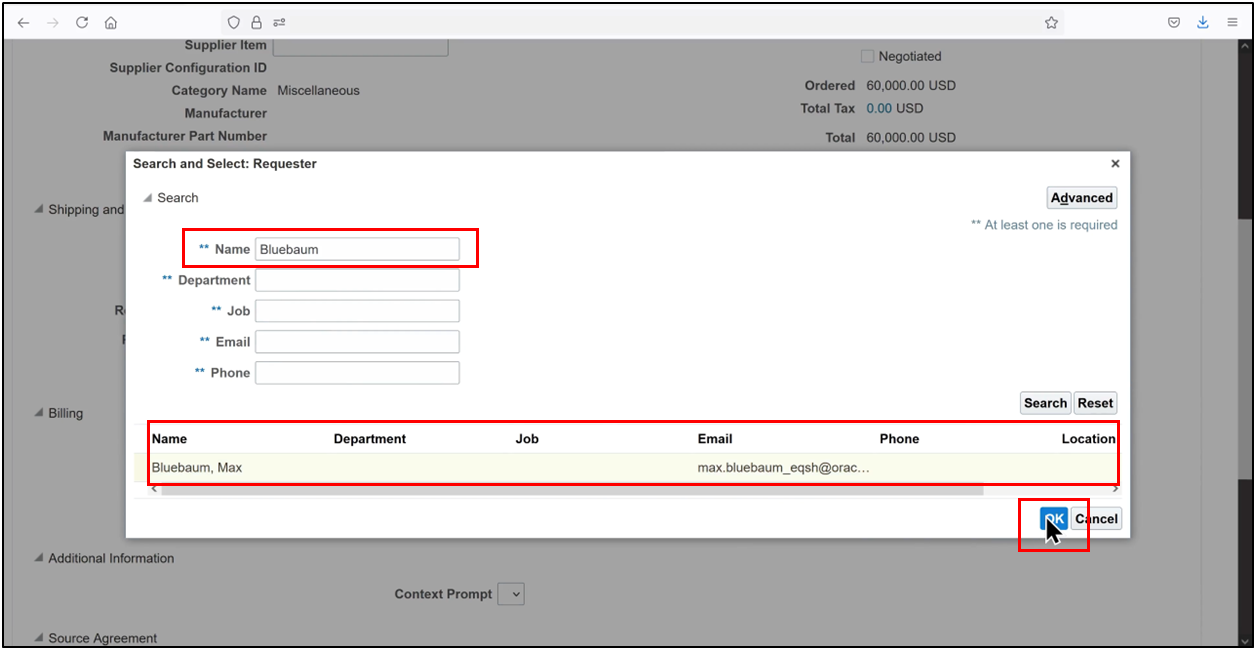The width and height of the screenshot is (1256, 652).
Task: Click the Search button in the dialog
Action: [1044, 402]
